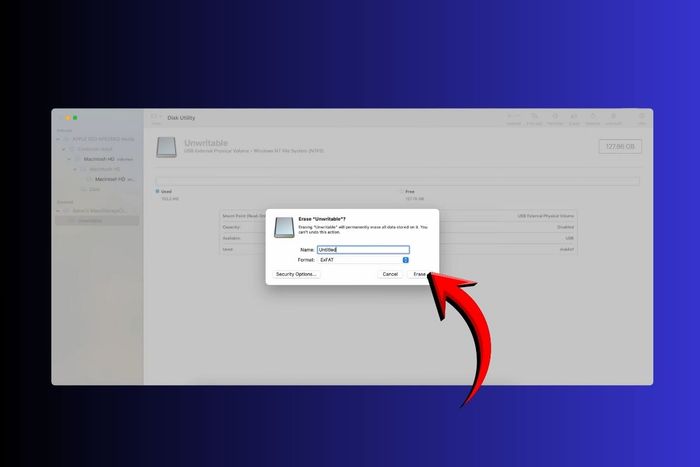Click the Restore toolbar icon
Image resolution: width=700 pixels, height=467 pixels.
click(593, 118)
